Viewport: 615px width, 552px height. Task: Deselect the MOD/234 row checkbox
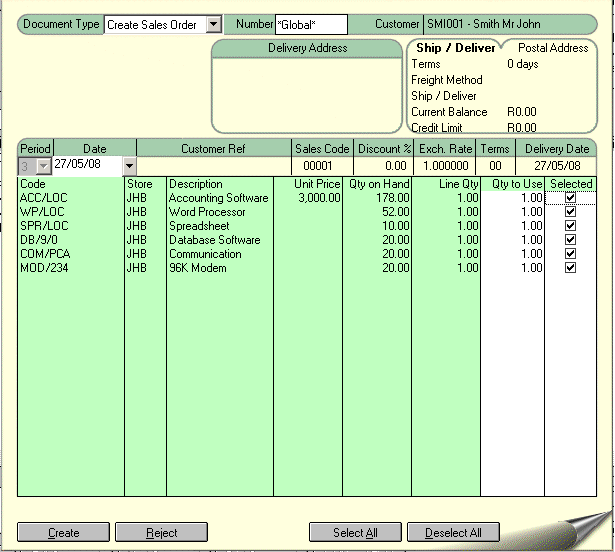pos(570,268)
